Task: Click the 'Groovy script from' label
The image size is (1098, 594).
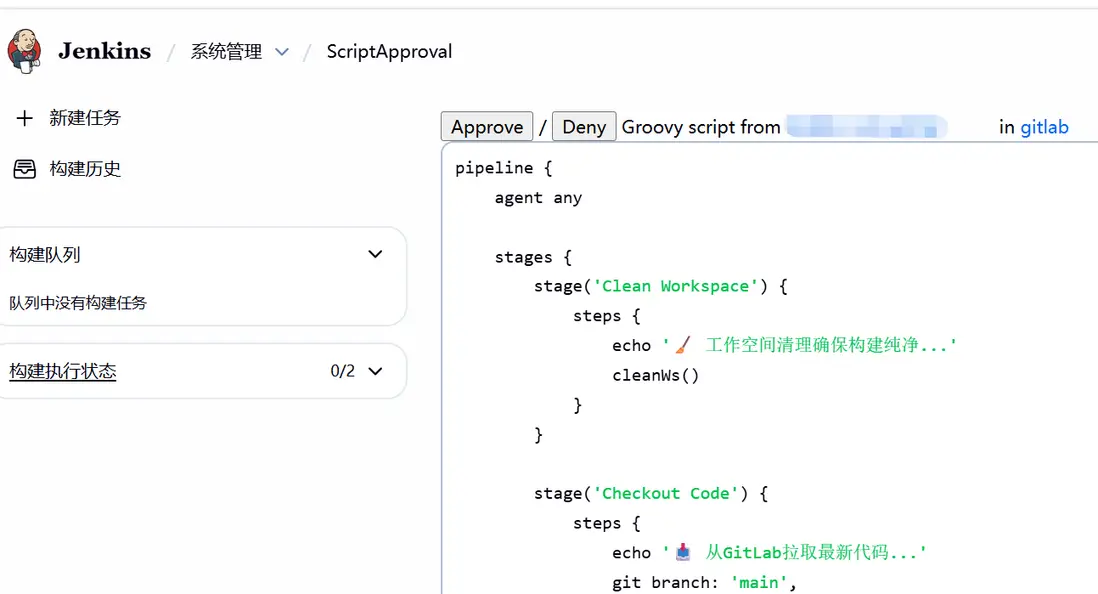Action: (x=701, y=127)
